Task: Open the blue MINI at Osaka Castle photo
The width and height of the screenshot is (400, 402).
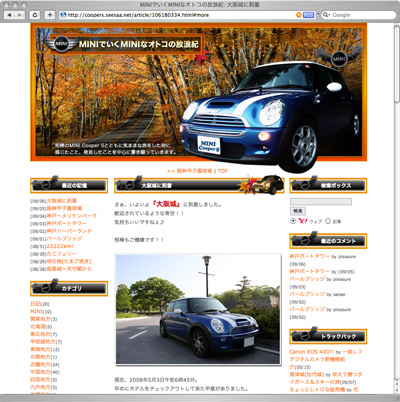Action: point(198,309)
